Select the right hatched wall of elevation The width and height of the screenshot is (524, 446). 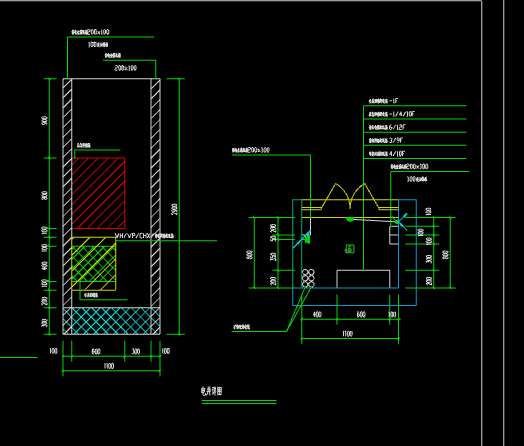click(155, 193)
